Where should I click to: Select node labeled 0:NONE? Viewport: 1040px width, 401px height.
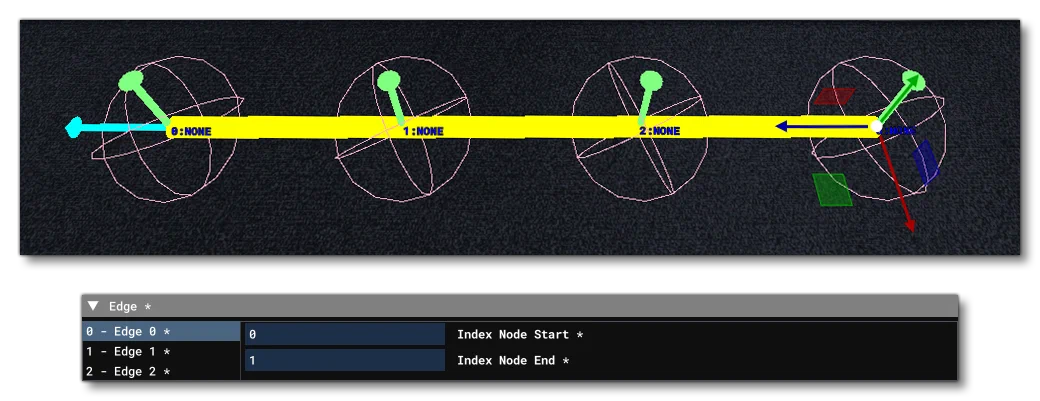(x=191, y=131)
